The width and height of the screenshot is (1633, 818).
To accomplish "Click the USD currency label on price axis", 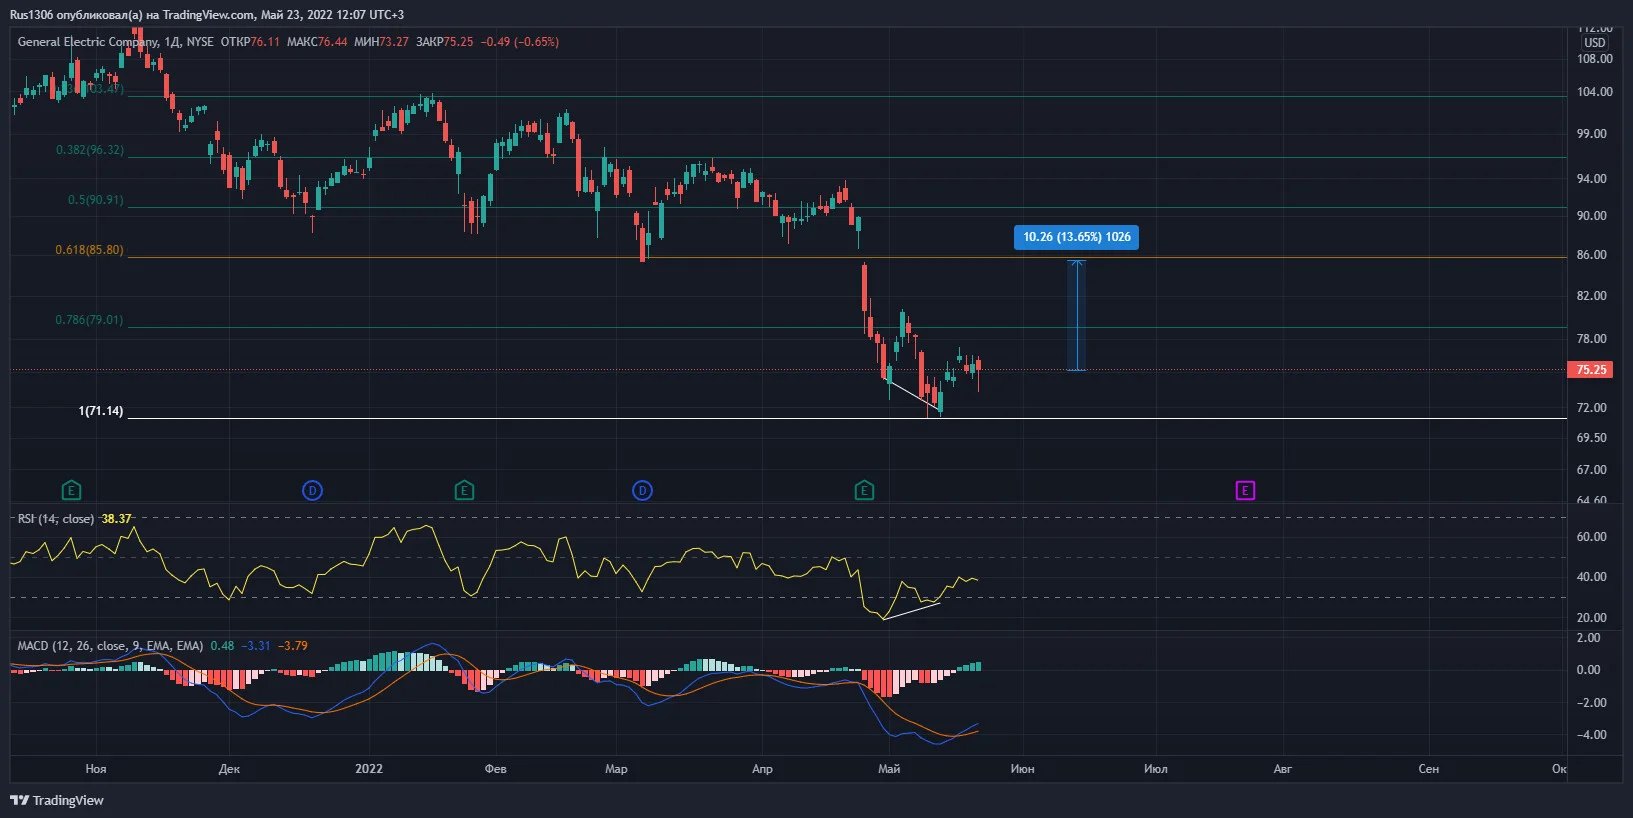I will (1594, 42).
